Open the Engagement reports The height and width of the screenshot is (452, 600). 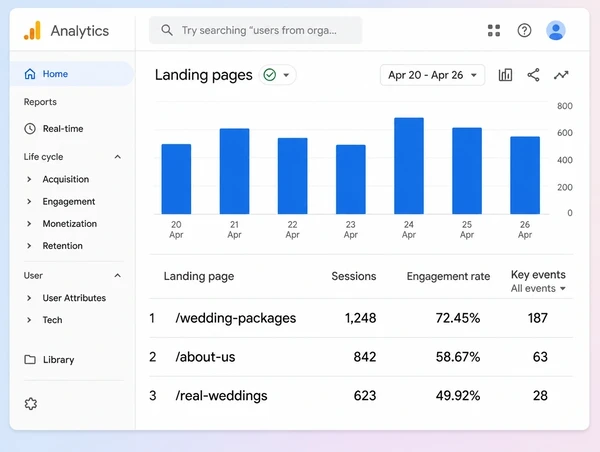69,202
